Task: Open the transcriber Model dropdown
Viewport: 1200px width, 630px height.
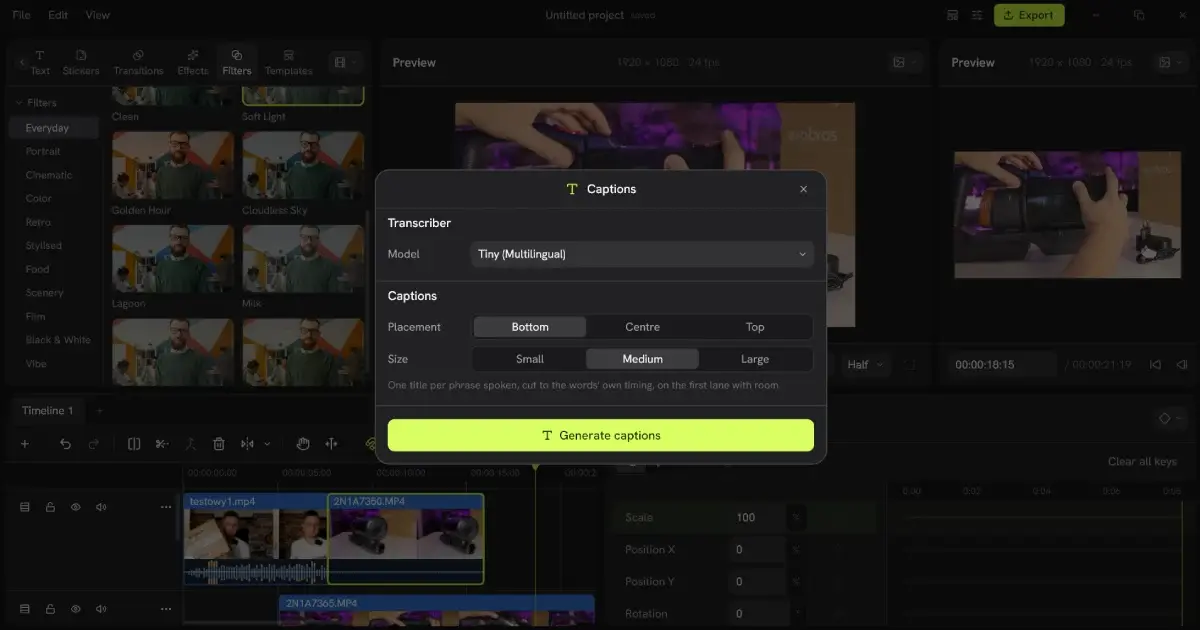Action: [642, 254]
